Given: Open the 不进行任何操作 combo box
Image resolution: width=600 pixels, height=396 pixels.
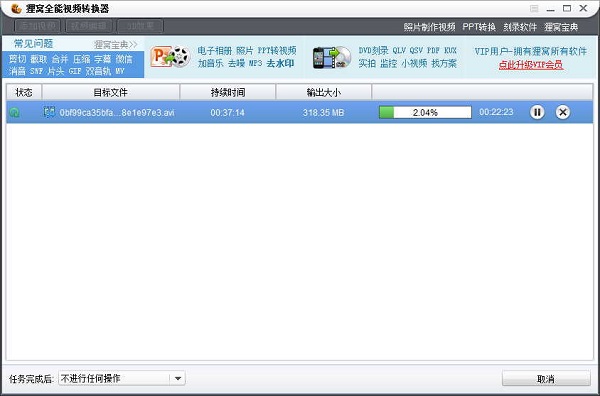Looking at the screenshot, I should pyautogui.click(x=122, y=378).
